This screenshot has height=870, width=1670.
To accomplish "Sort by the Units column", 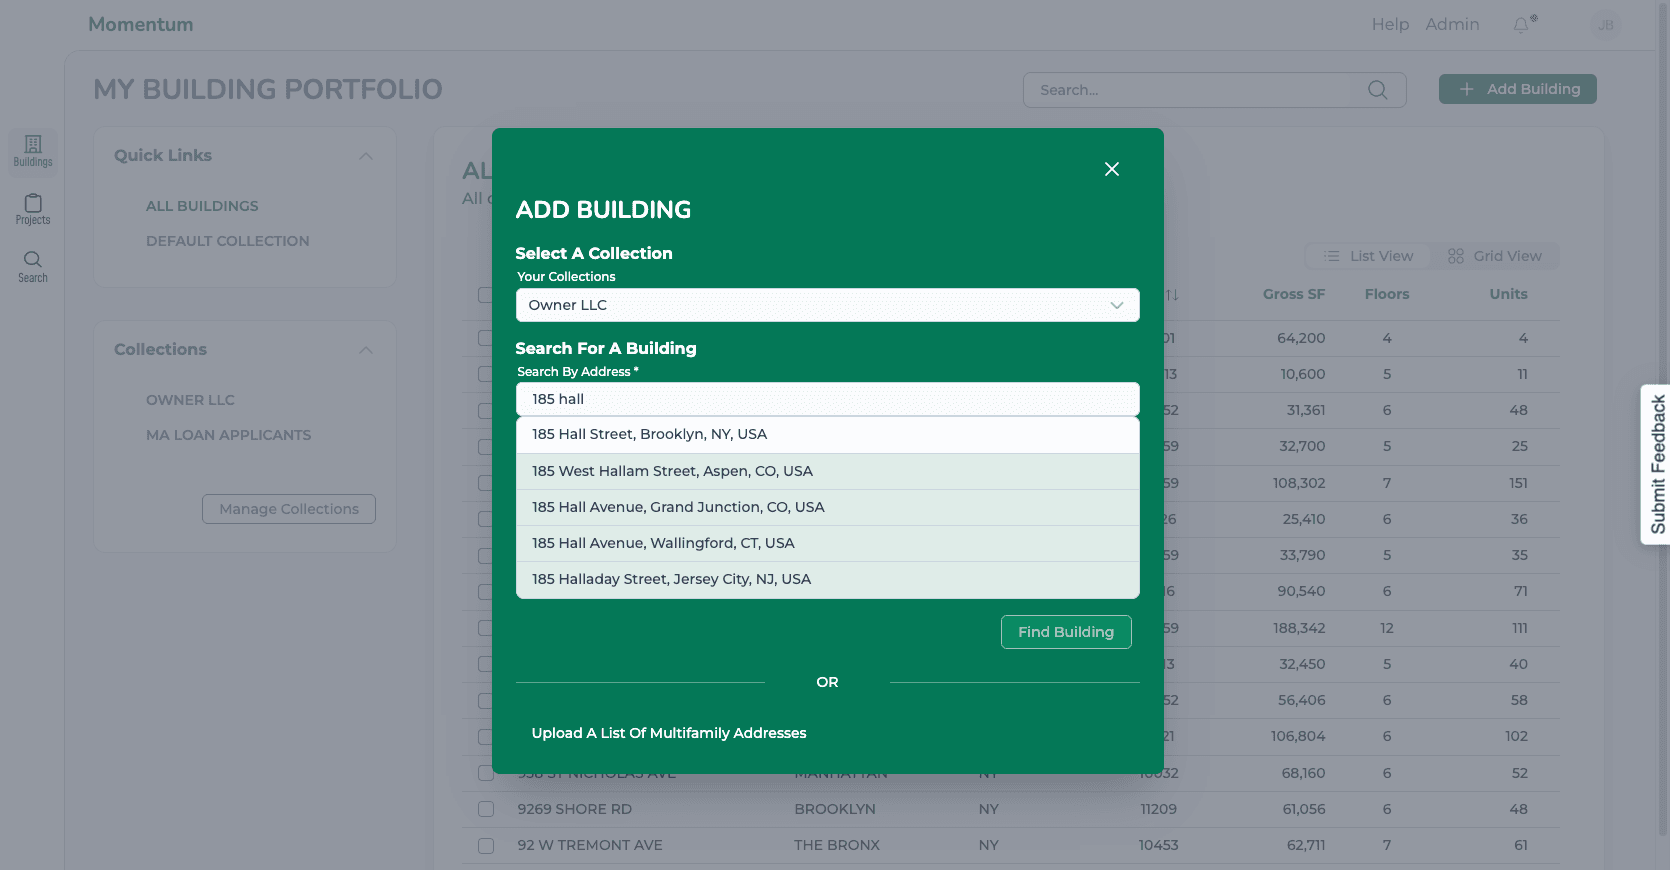I will click(x=1509, y=294).
